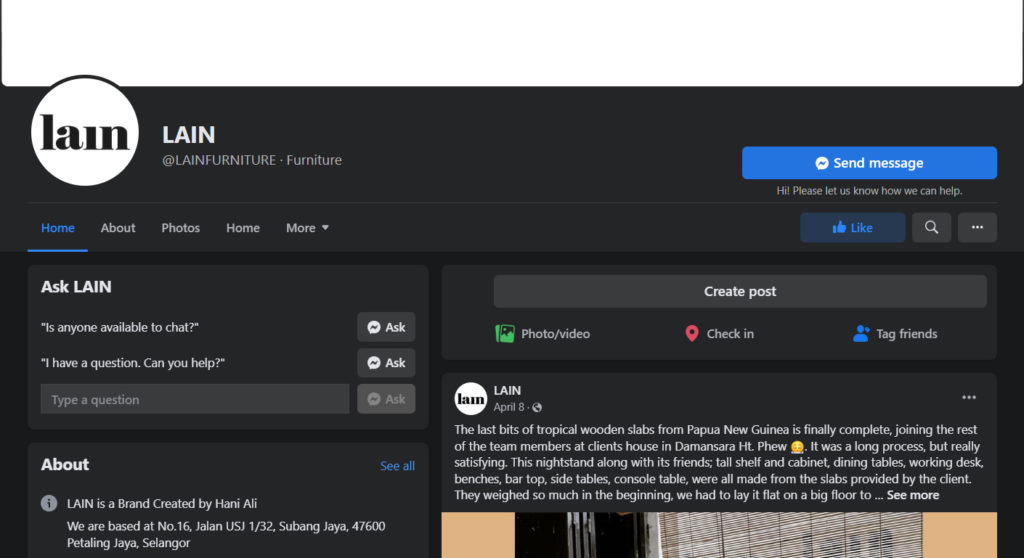Switch to the Photos tab

point(180,228)
